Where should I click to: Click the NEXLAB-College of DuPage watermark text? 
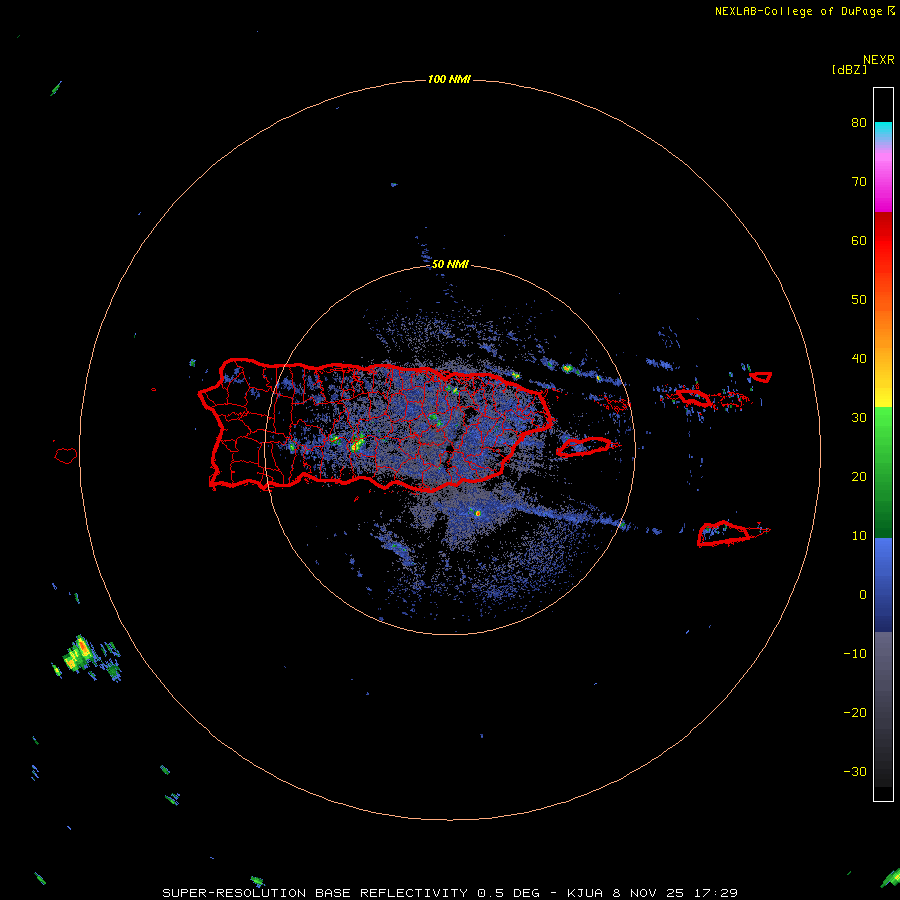point(798,11)
